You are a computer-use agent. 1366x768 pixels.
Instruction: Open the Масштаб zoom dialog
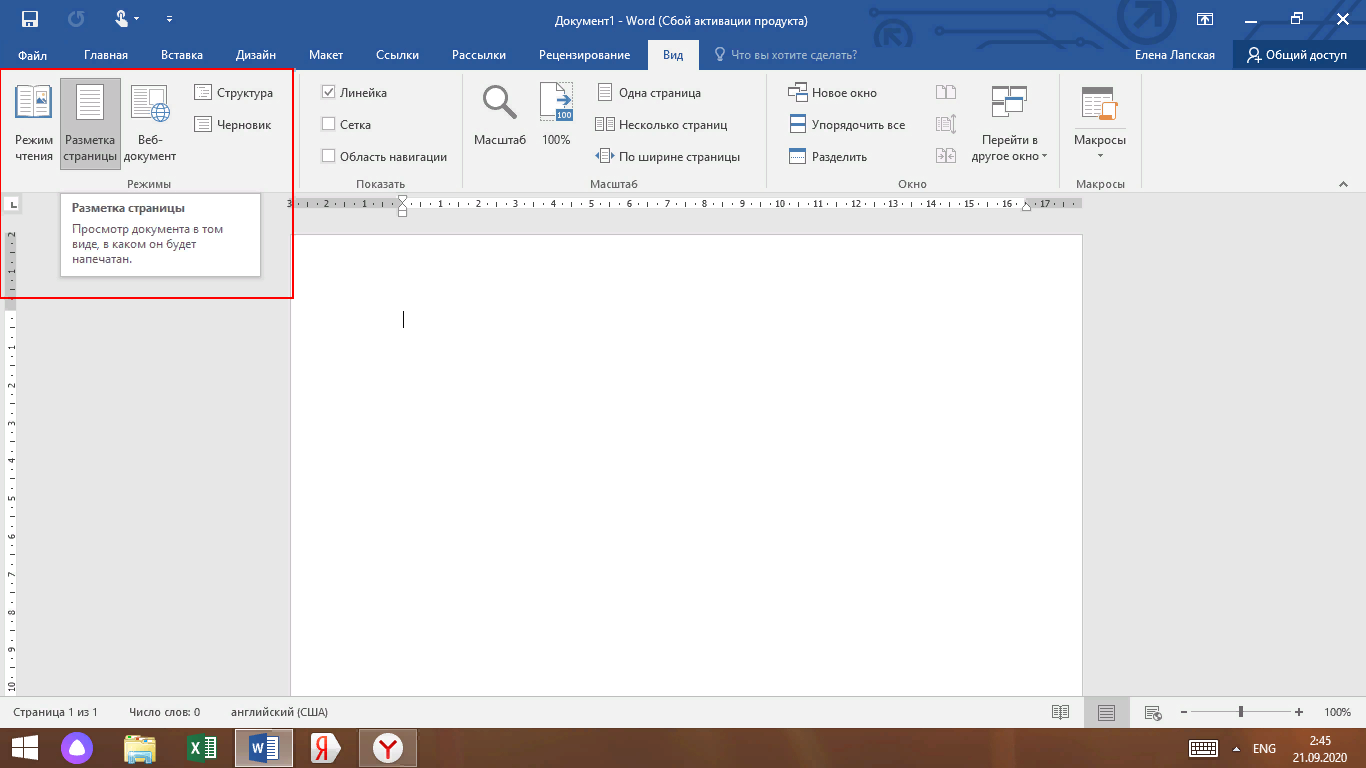[x=499, y=116]
